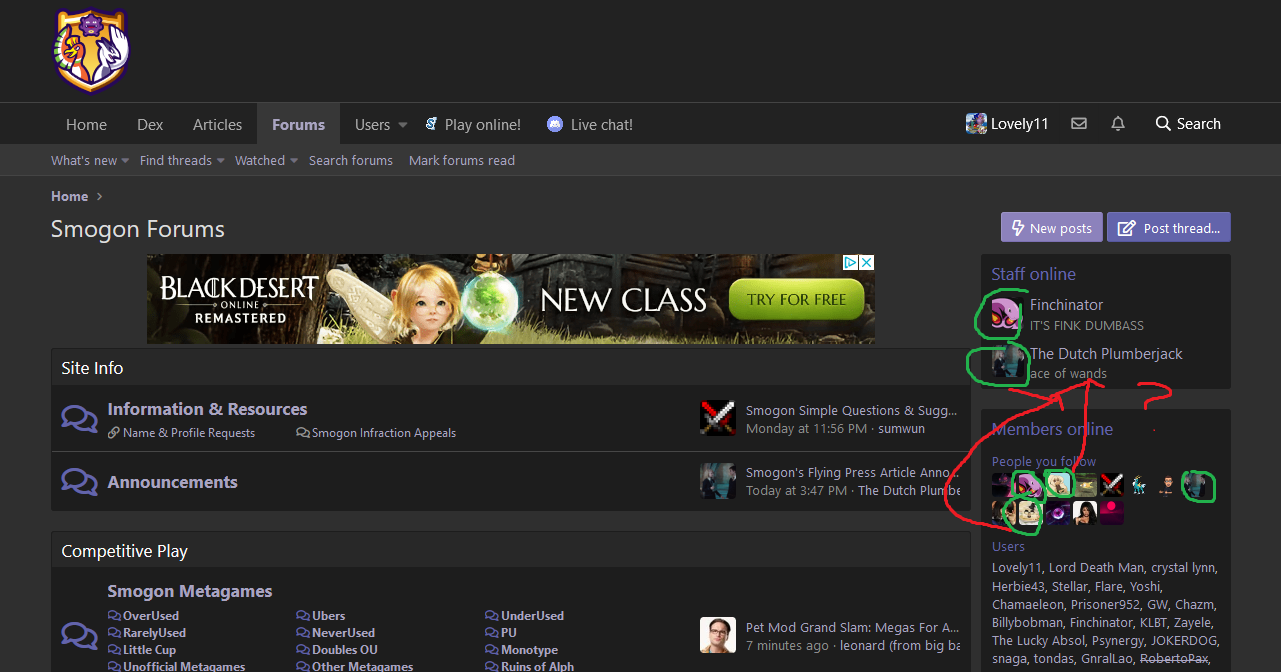
Task: Expand the What's new dropdown
Action: [x=126, y=161]
